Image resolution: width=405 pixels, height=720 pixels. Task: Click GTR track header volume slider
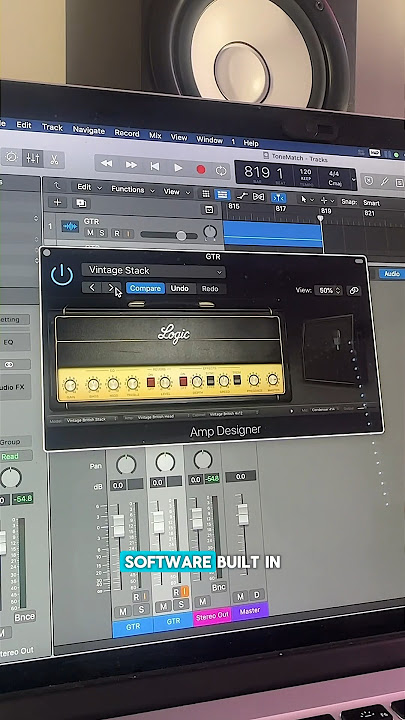169,236
